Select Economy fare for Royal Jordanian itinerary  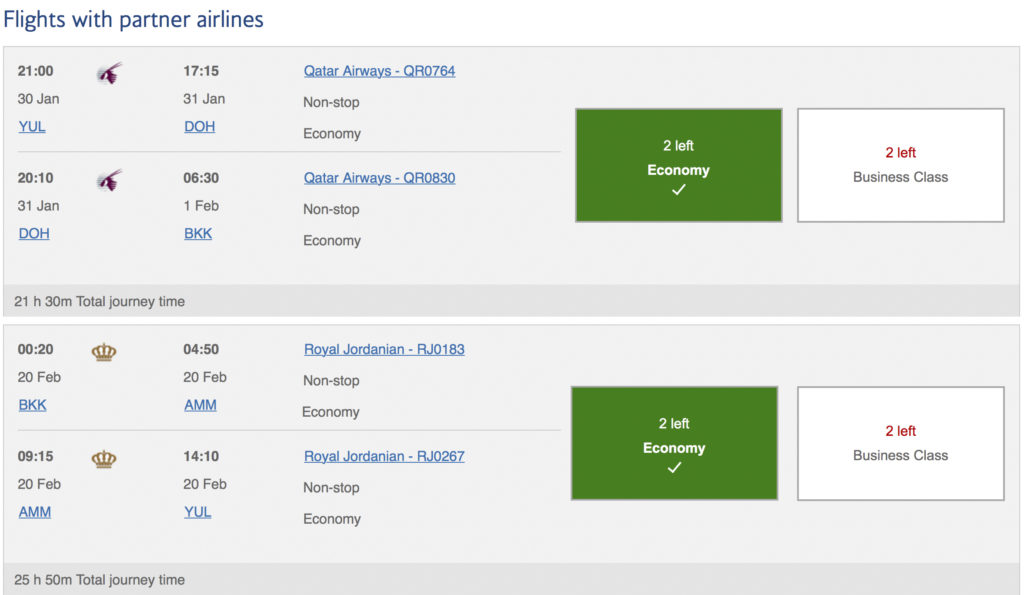pyautogui.click(x=674, y=443)
